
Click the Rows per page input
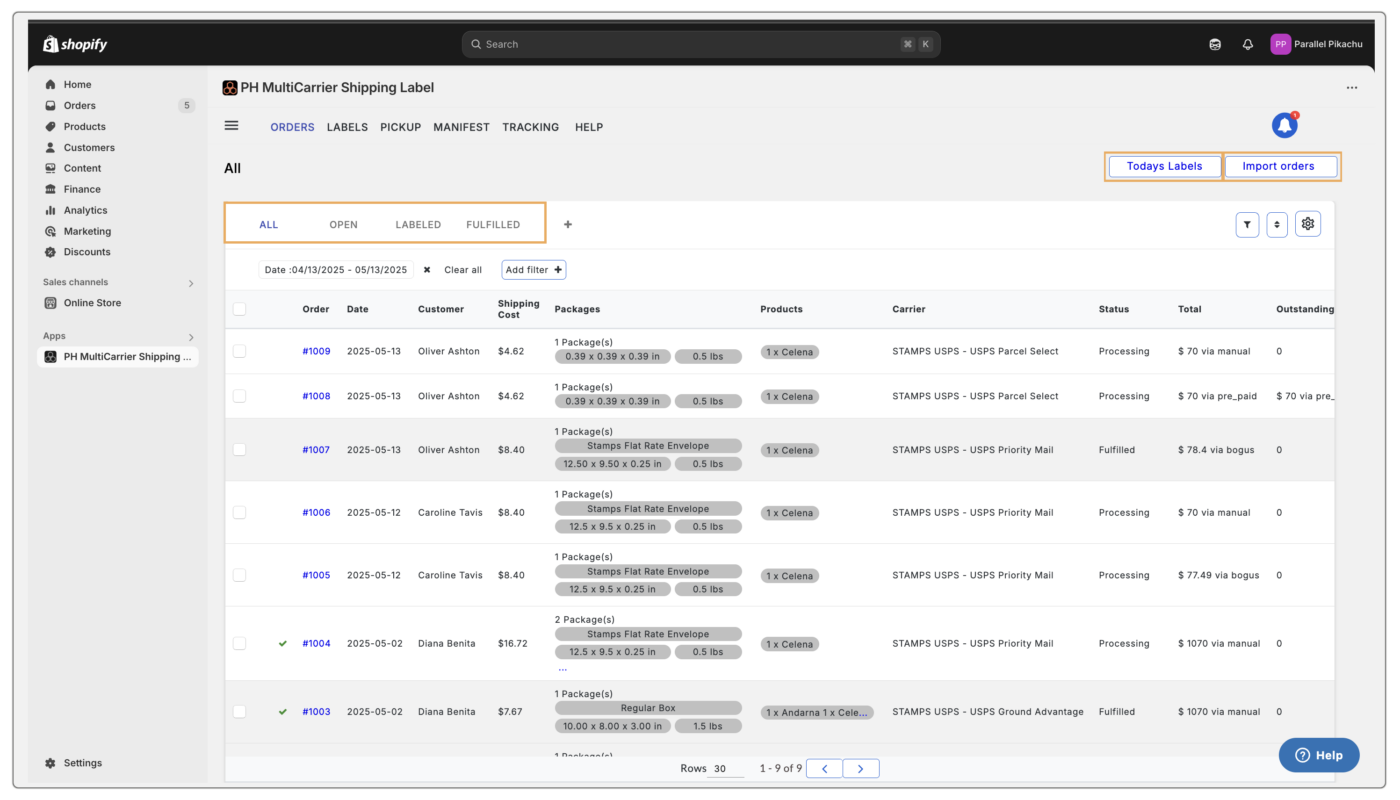click(x=725, y=769)
